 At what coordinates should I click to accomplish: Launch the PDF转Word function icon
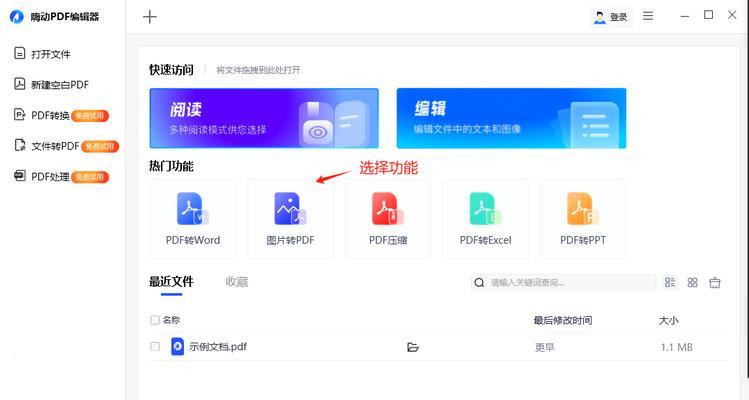pos(193,209)
